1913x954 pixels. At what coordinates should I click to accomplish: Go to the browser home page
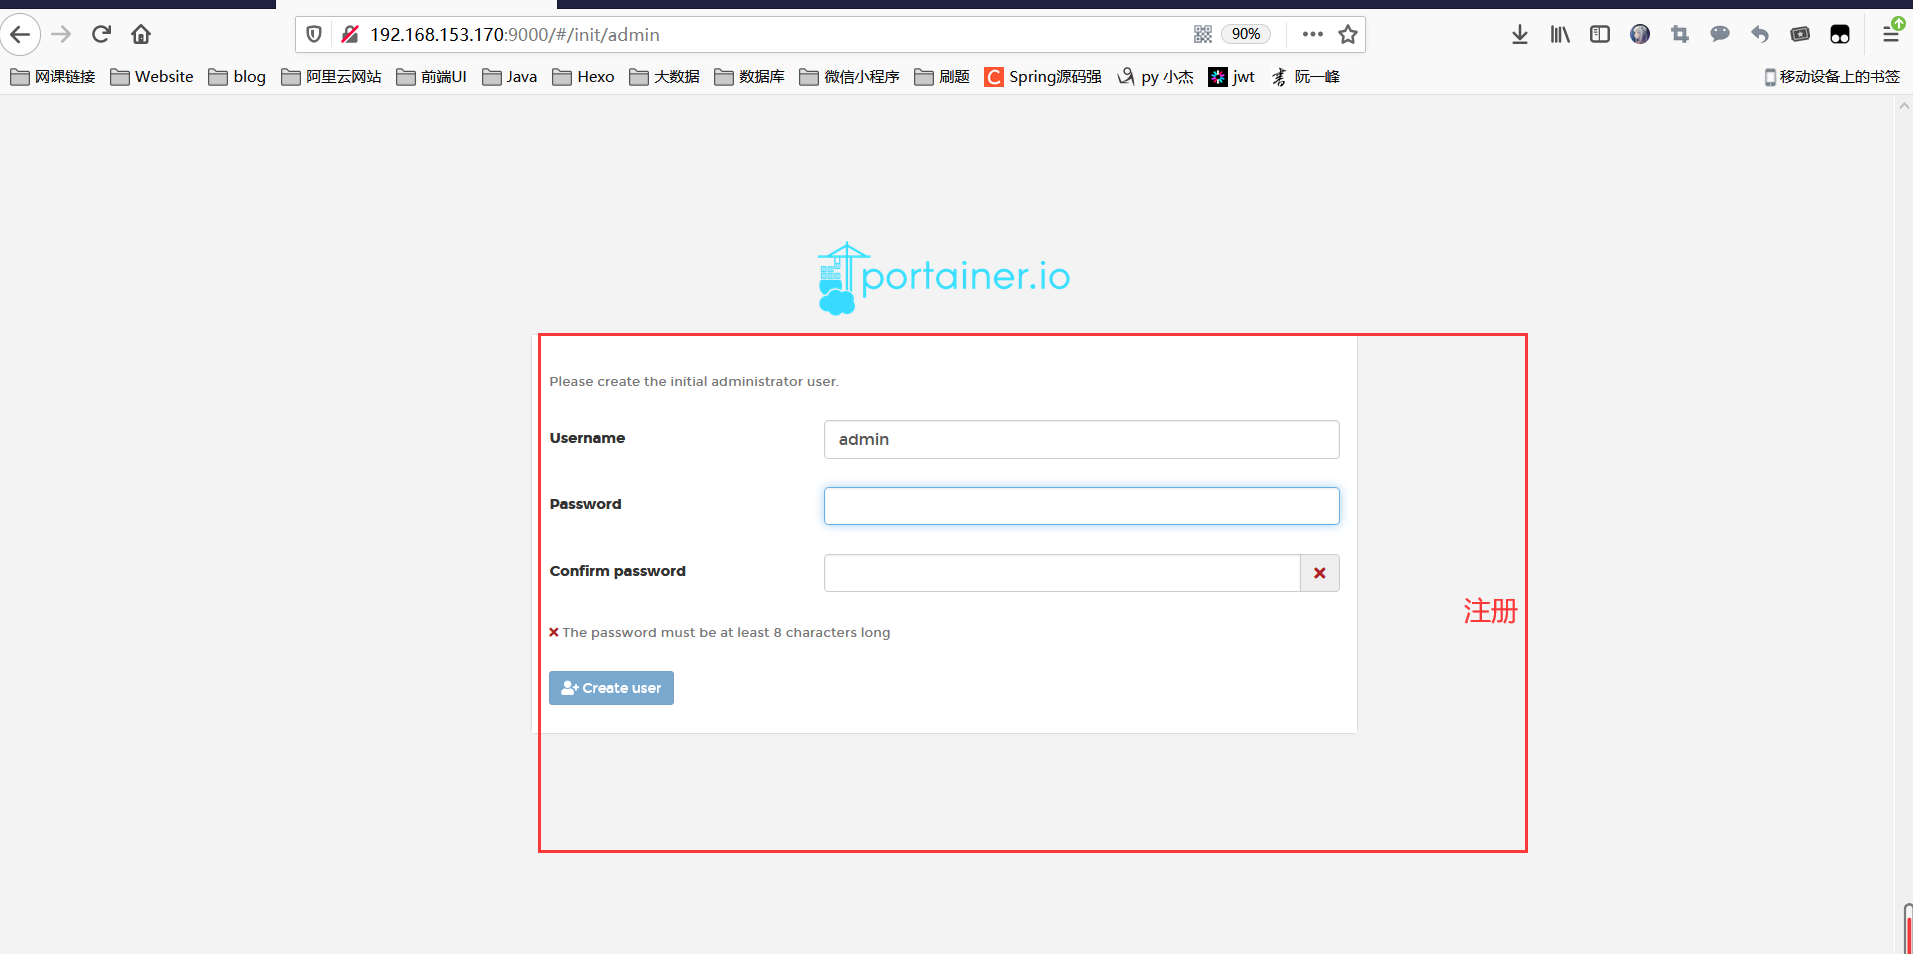[x=141, y=35]
